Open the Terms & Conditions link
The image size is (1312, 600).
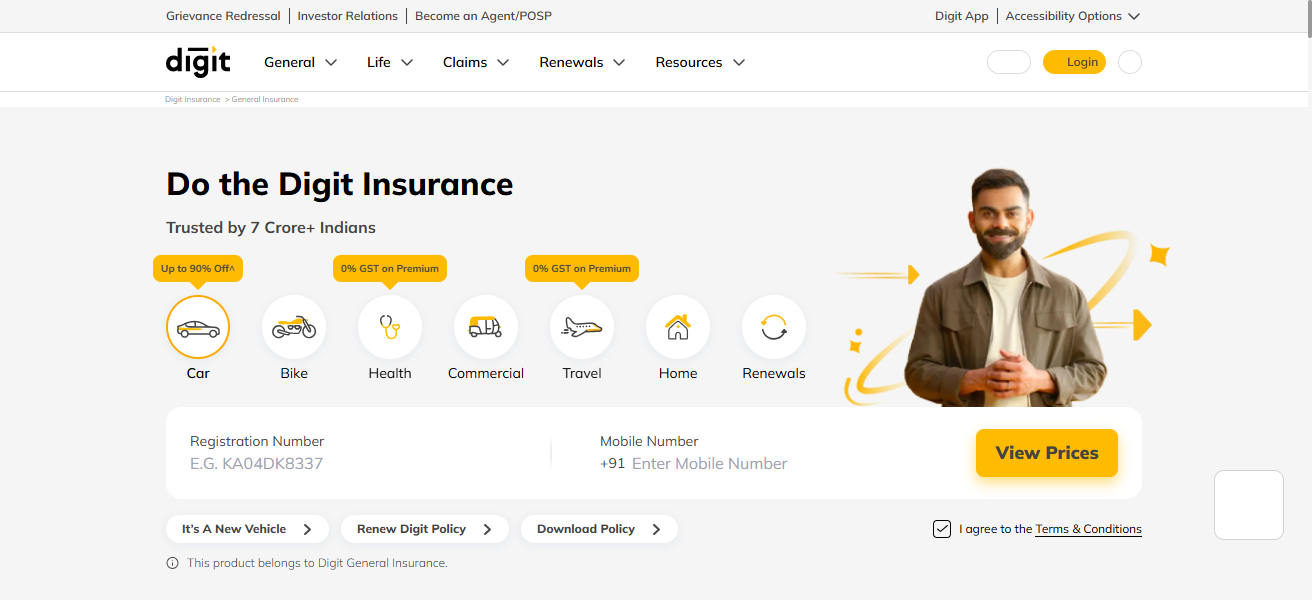(x=1088, y=529)
